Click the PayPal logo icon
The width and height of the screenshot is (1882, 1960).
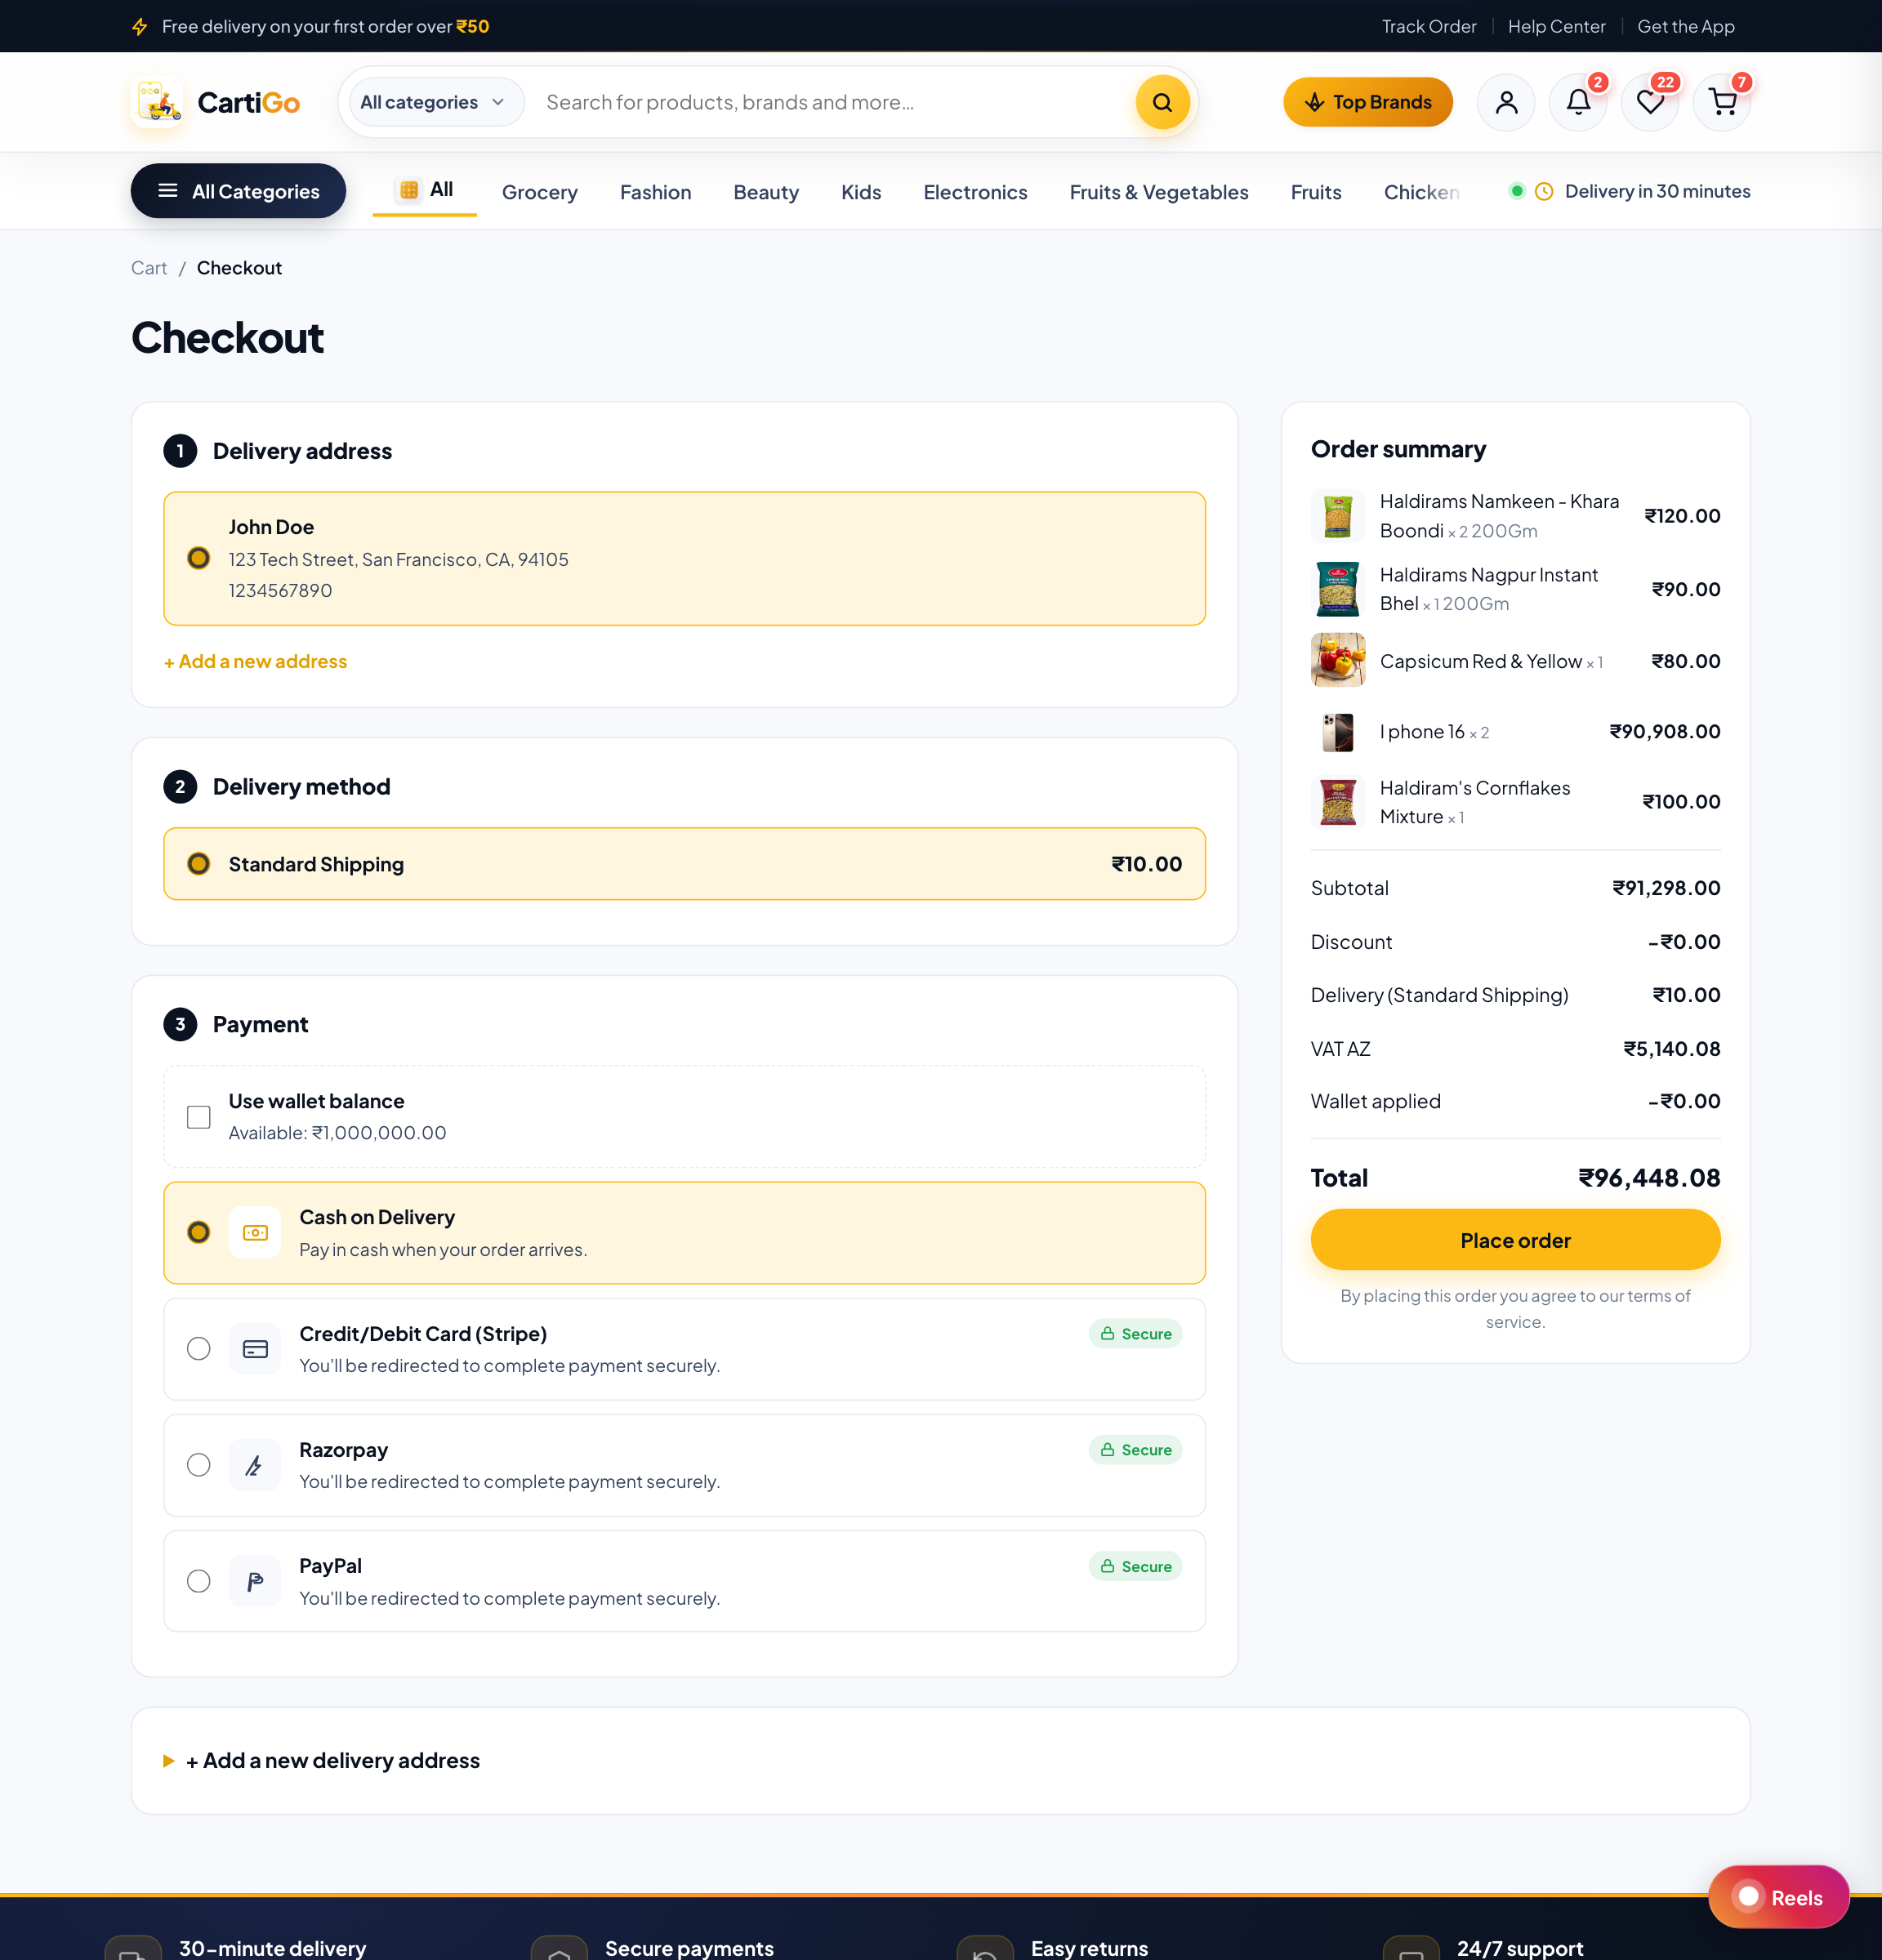tap(255, 1581)
